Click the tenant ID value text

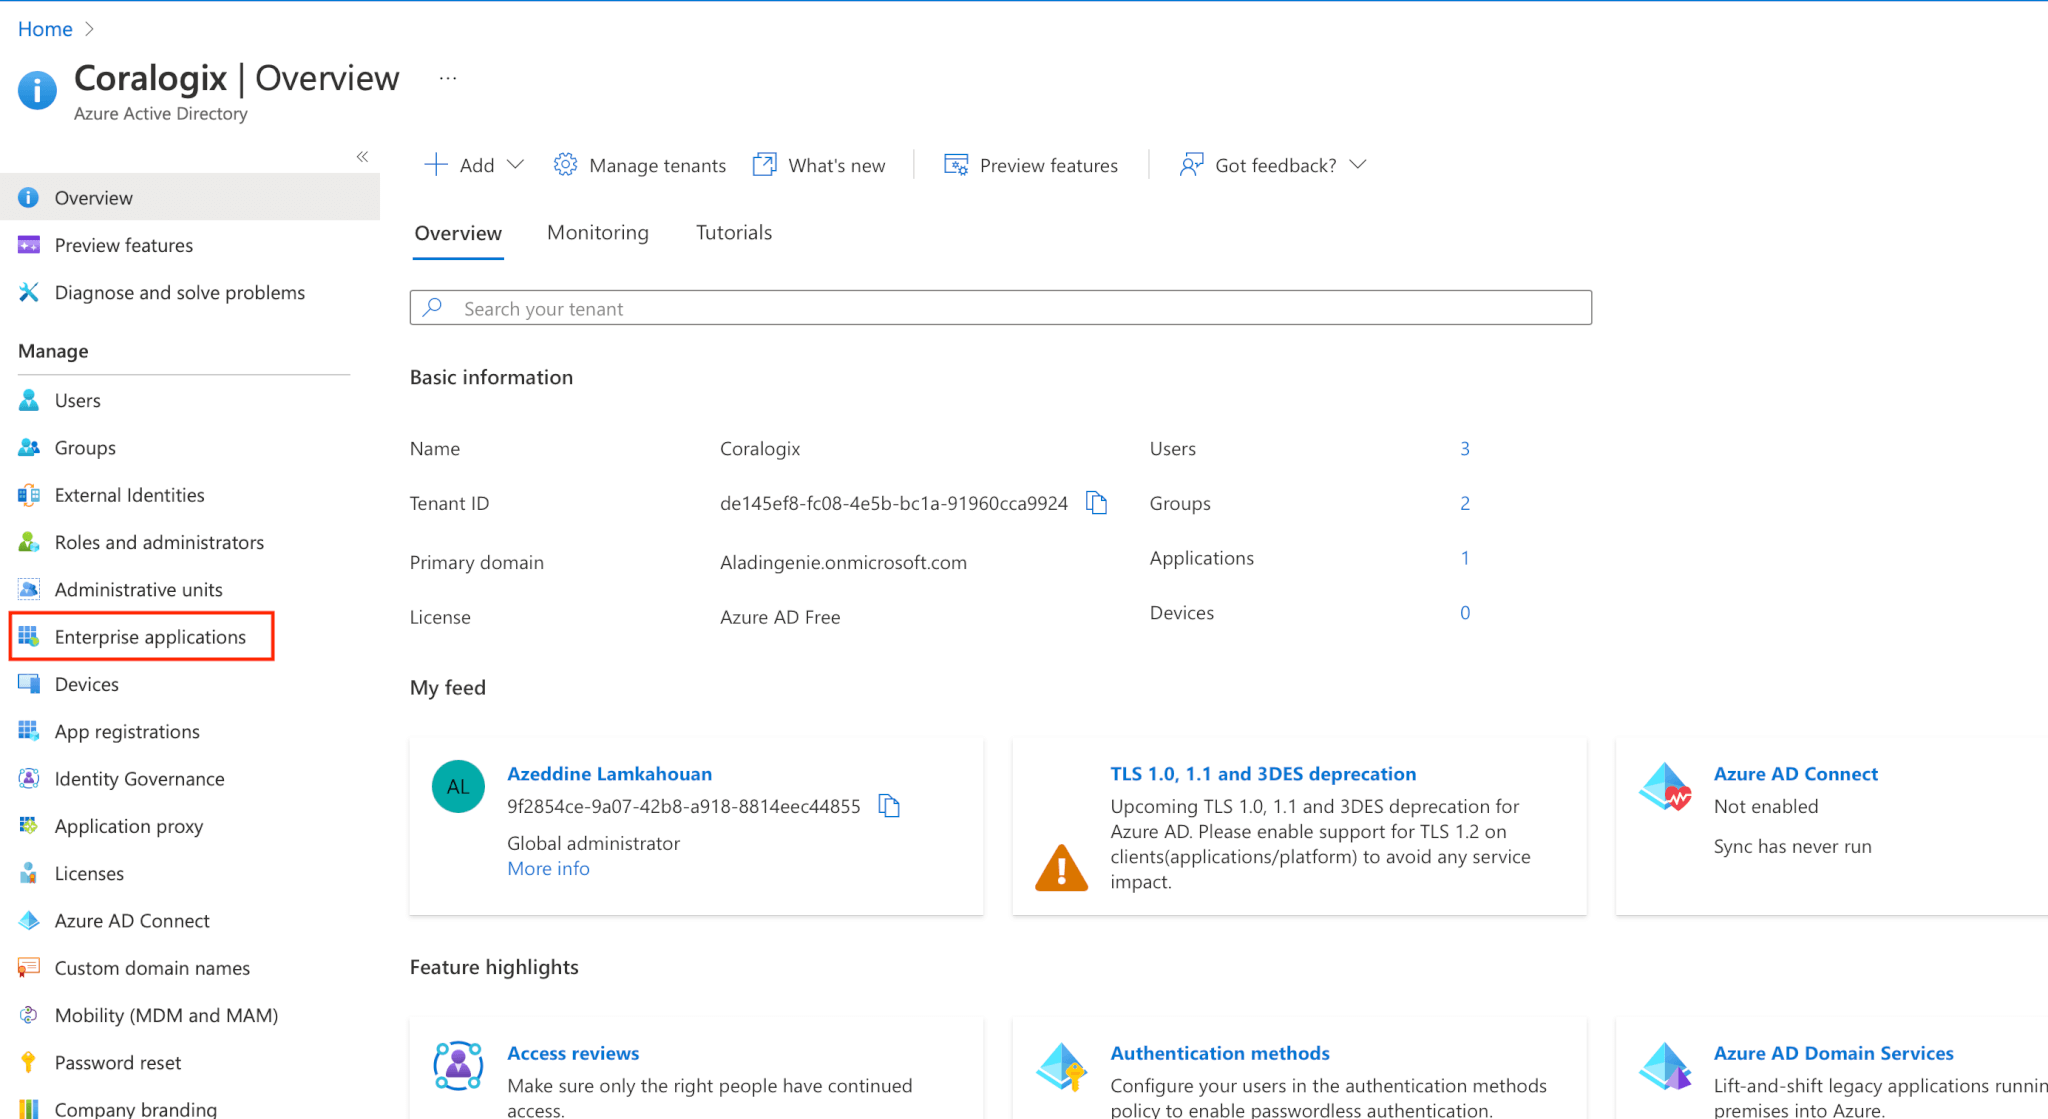pyautogui.click(x=894, y=503)
